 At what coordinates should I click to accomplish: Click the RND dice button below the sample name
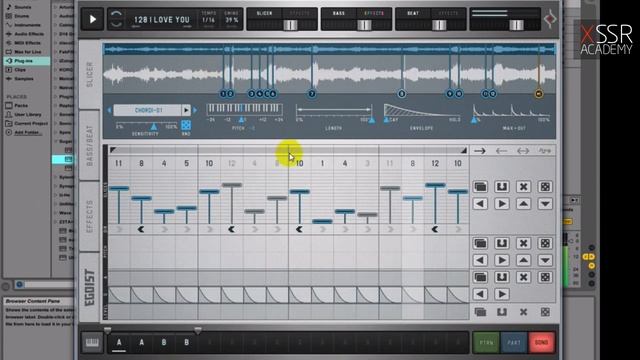pos(186,124)
